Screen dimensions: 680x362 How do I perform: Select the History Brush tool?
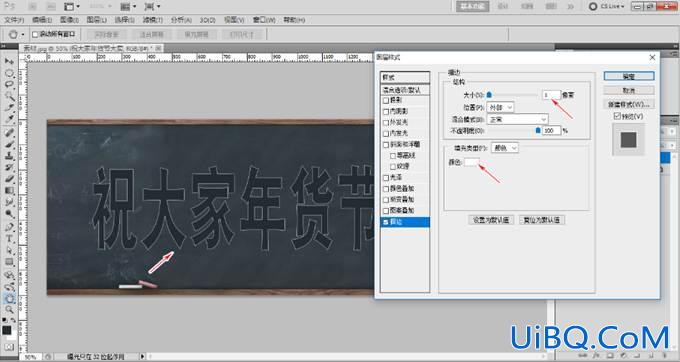point(9,167)
